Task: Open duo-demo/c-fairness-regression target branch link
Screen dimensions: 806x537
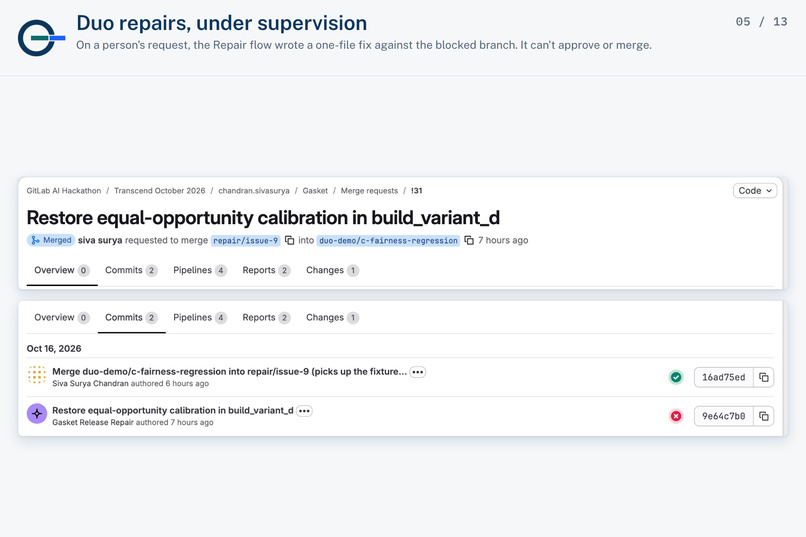Action: [x=388, y=240]
